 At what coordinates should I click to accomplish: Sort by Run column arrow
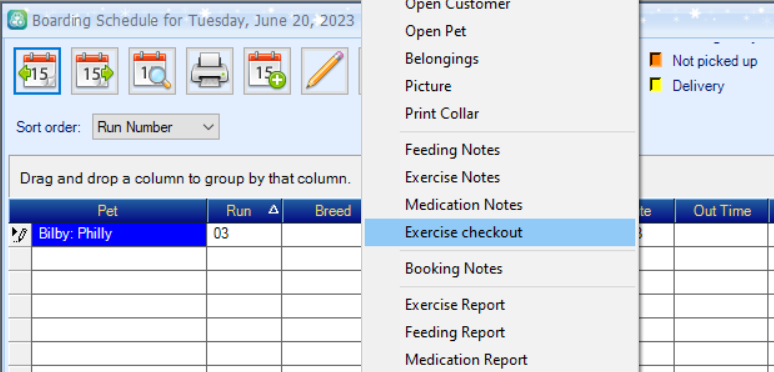click(x=273, y=210)
